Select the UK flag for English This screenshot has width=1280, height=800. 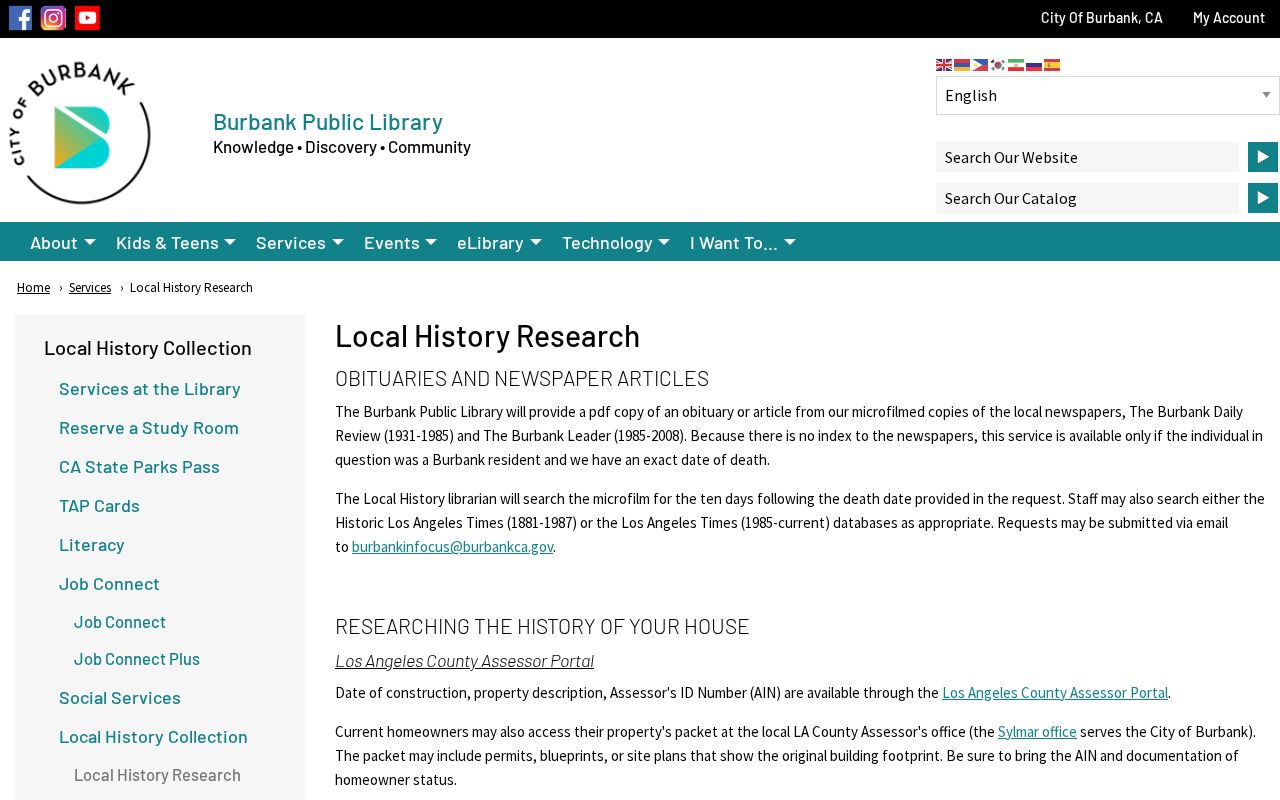click(944, 65)
